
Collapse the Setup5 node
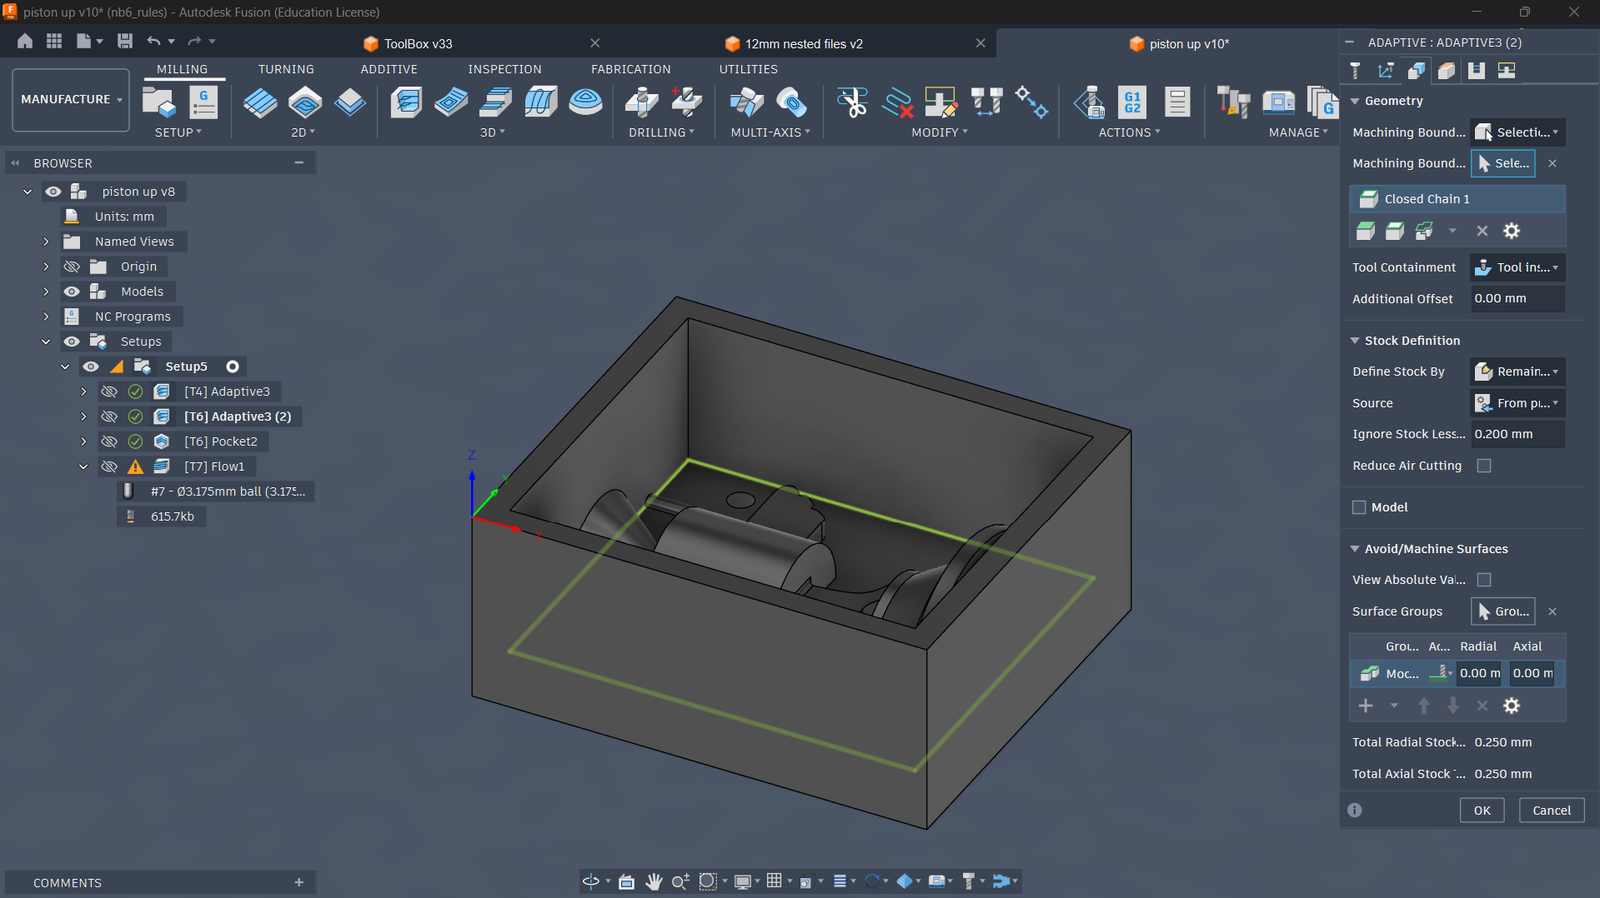tap(65, 367)
